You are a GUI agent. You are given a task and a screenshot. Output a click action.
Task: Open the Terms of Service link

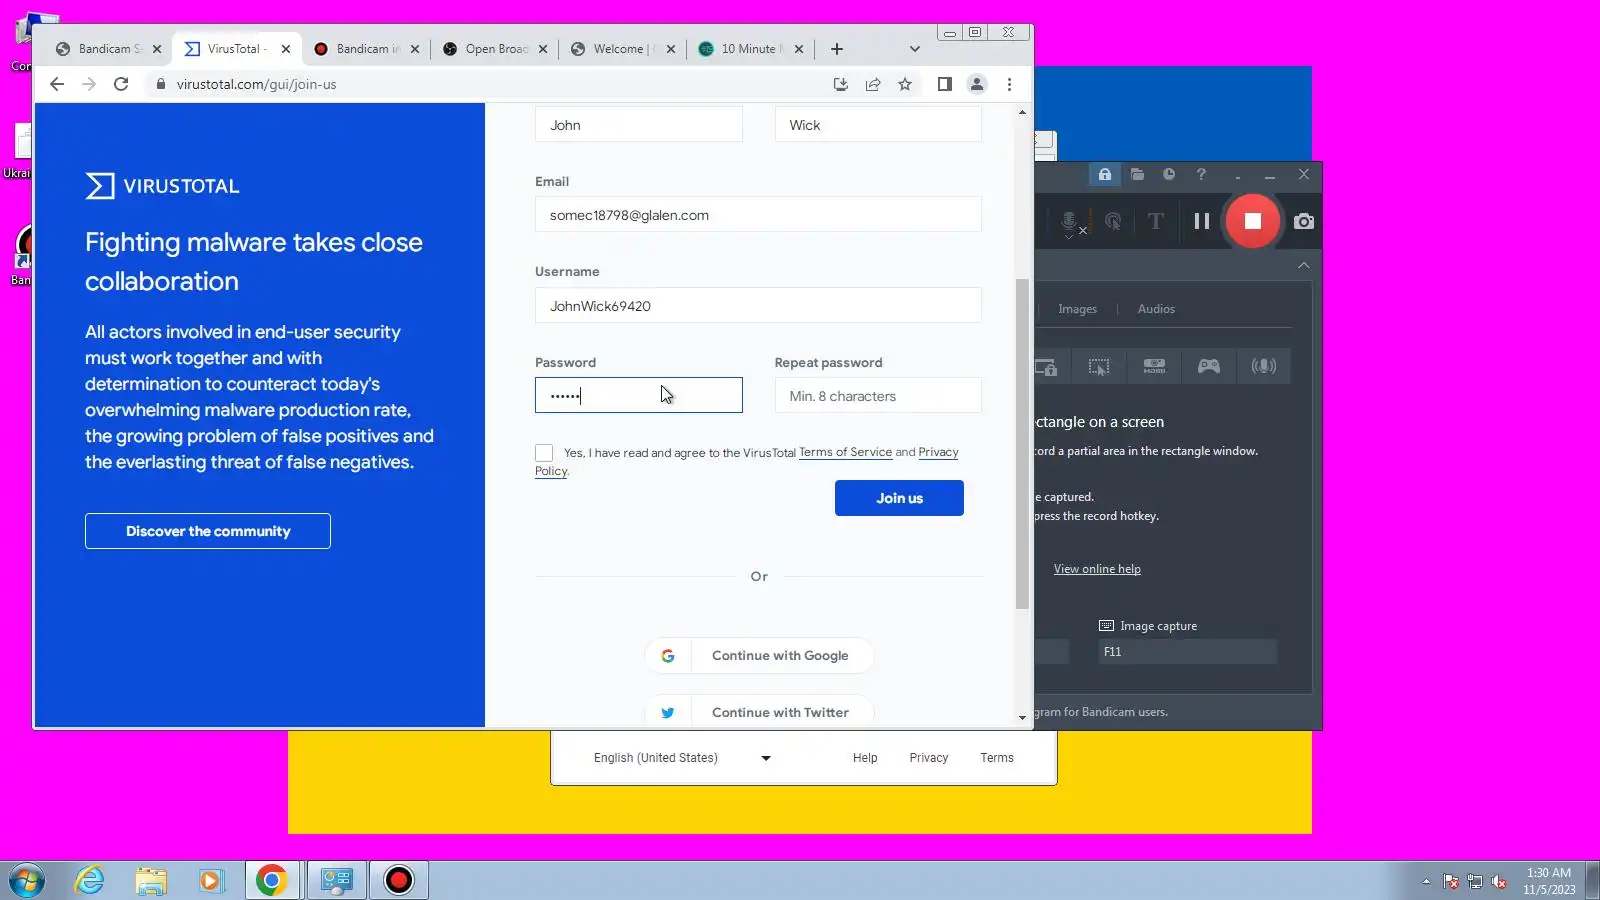pyautogui.click(x=845, y=452)
